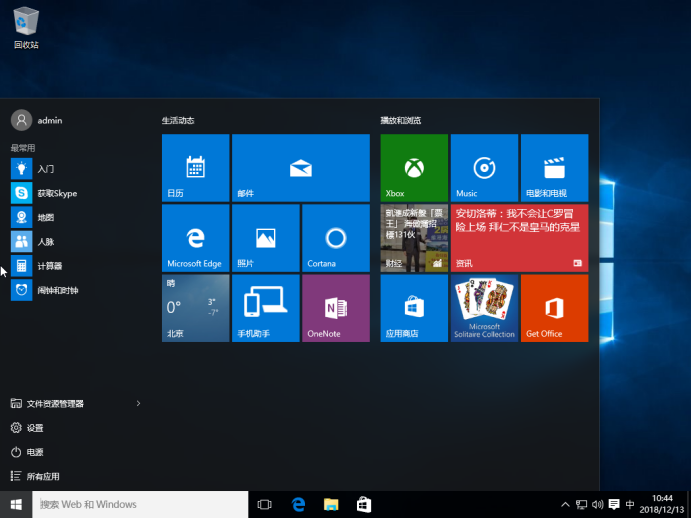This screenshot has width=692, height=519.
Task: Open the 应用商店 Store tile
Action: coord(414,308)
